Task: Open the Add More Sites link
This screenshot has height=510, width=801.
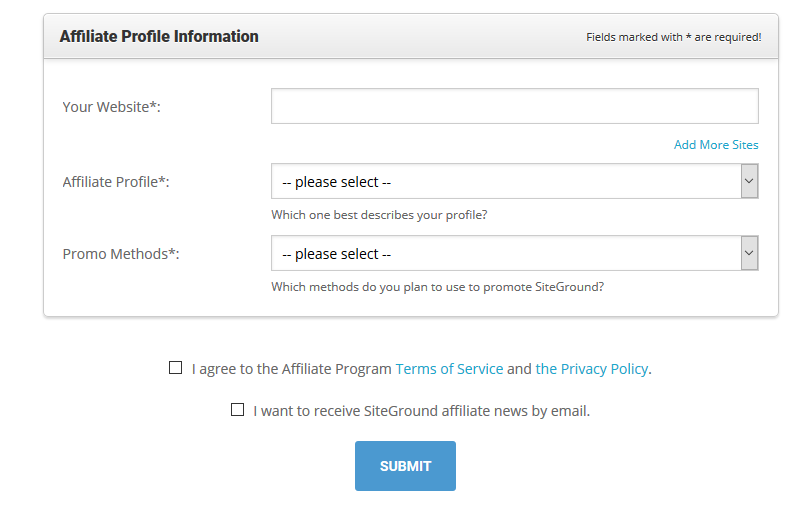Action: click(716, 145)
